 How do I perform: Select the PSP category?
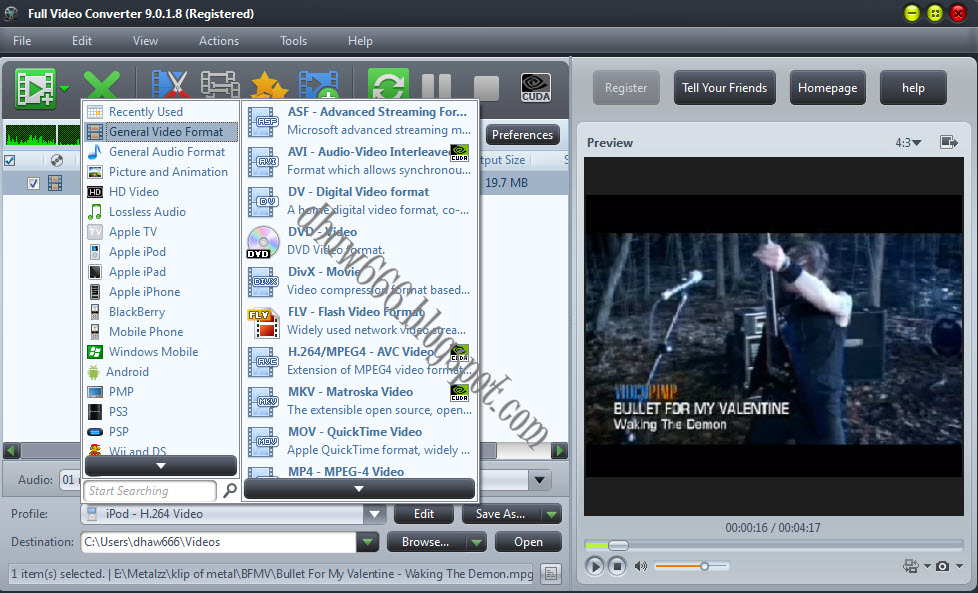pyautogui.click(x=161, y=431)
